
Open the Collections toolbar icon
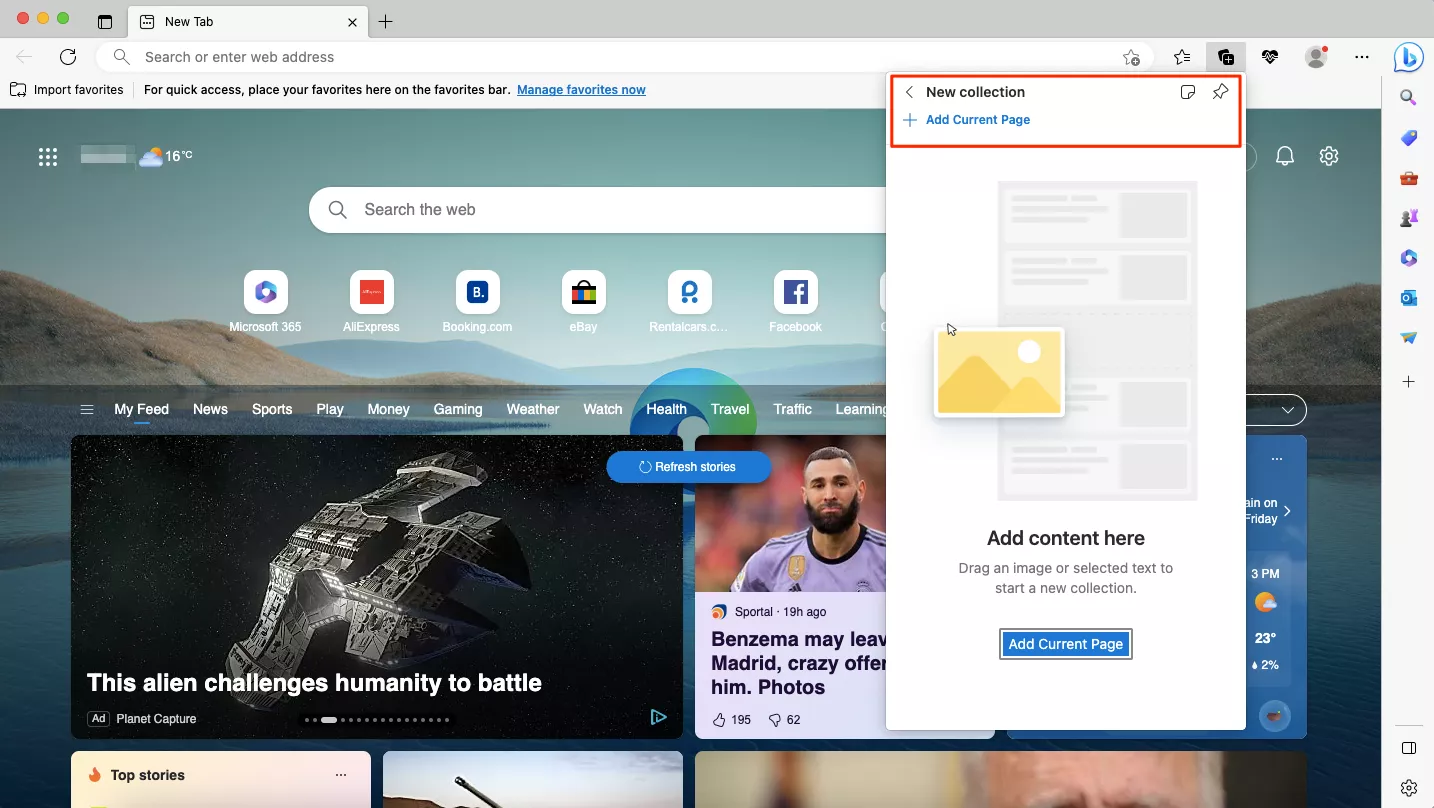(x=1225, y=57)
